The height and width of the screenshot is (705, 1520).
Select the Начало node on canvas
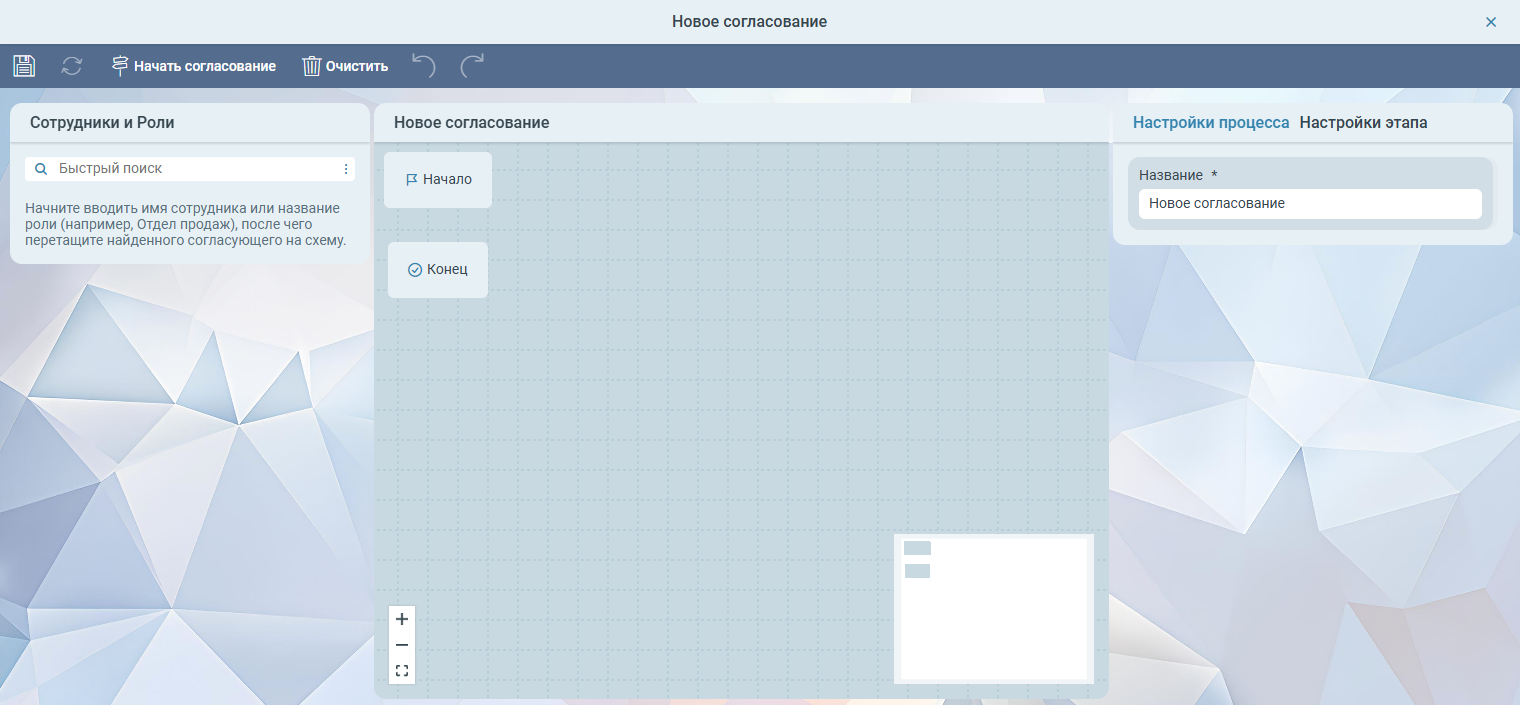(438, 180)
